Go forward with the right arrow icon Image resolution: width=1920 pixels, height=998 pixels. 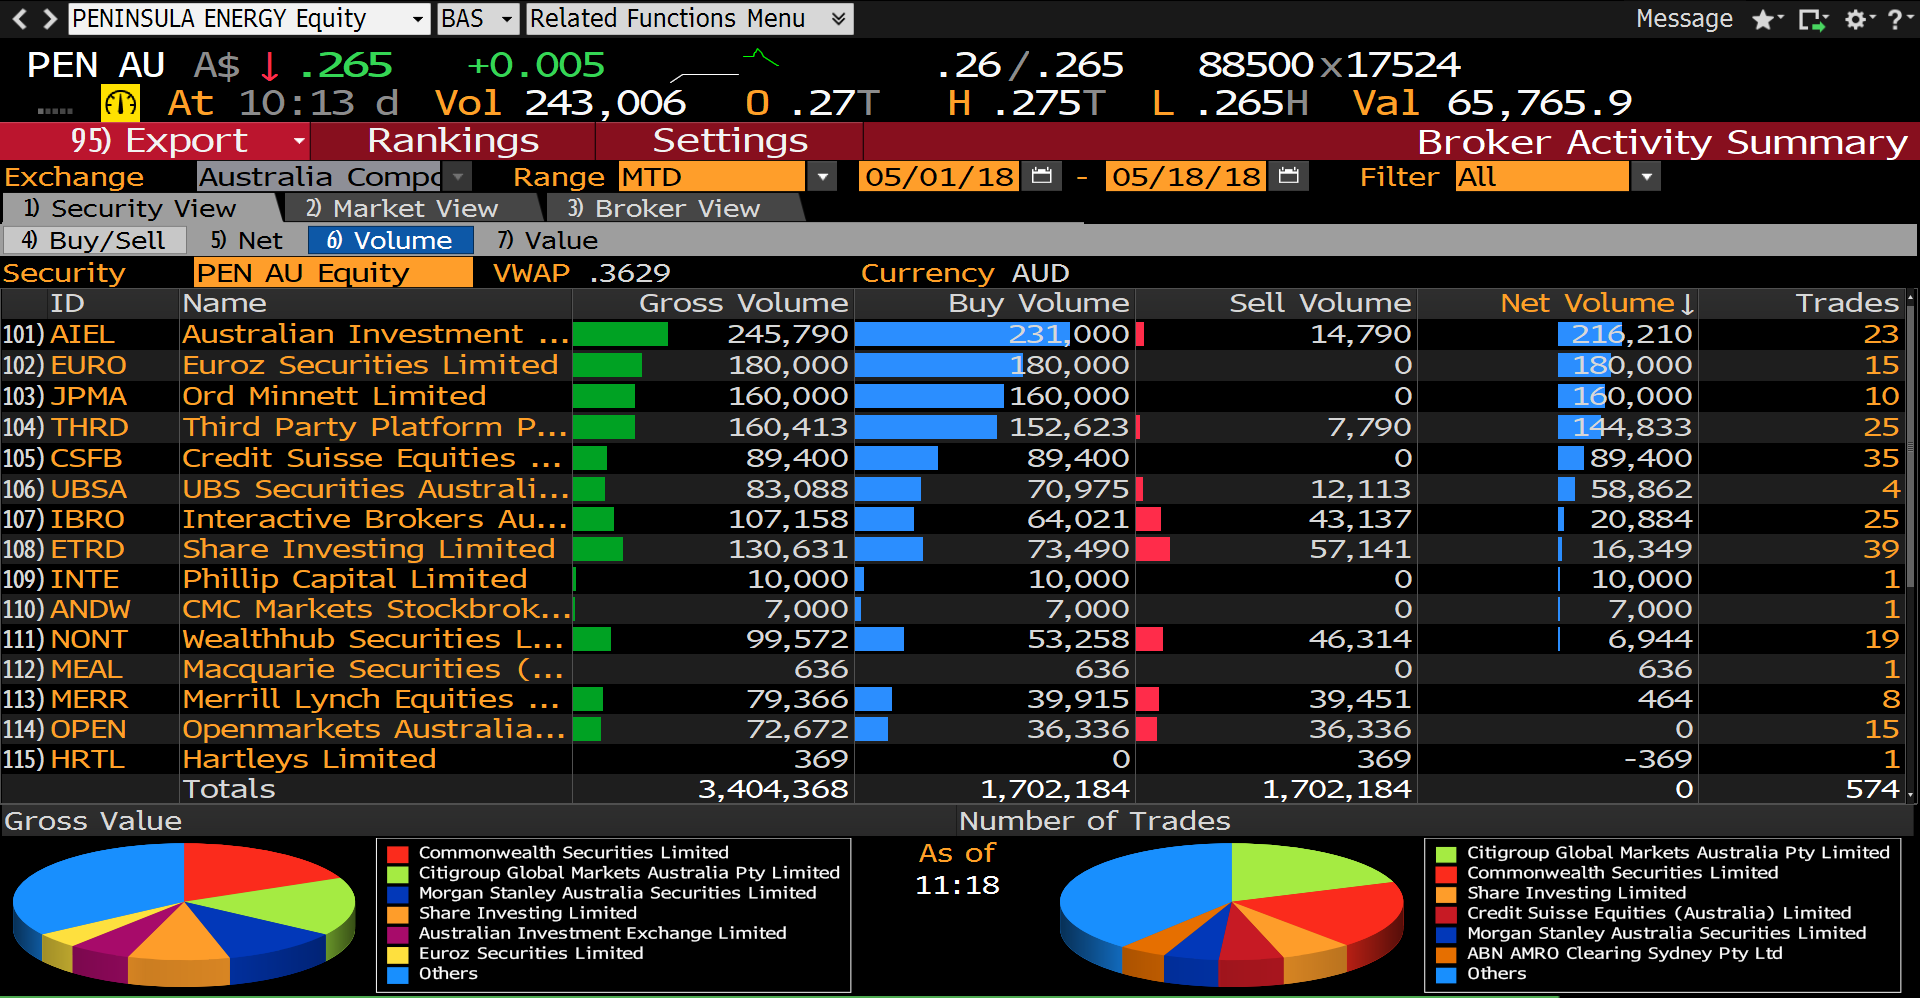coord(49,18)
